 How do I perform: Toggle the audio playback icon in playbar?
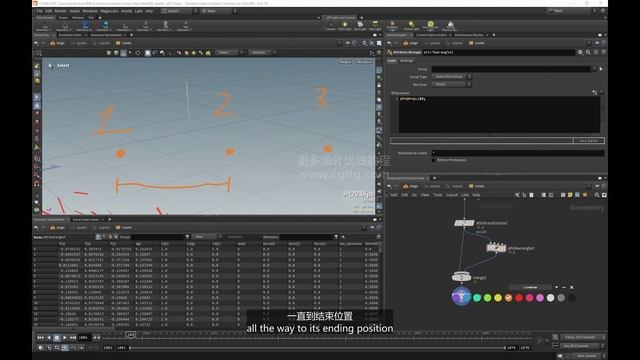49,348
